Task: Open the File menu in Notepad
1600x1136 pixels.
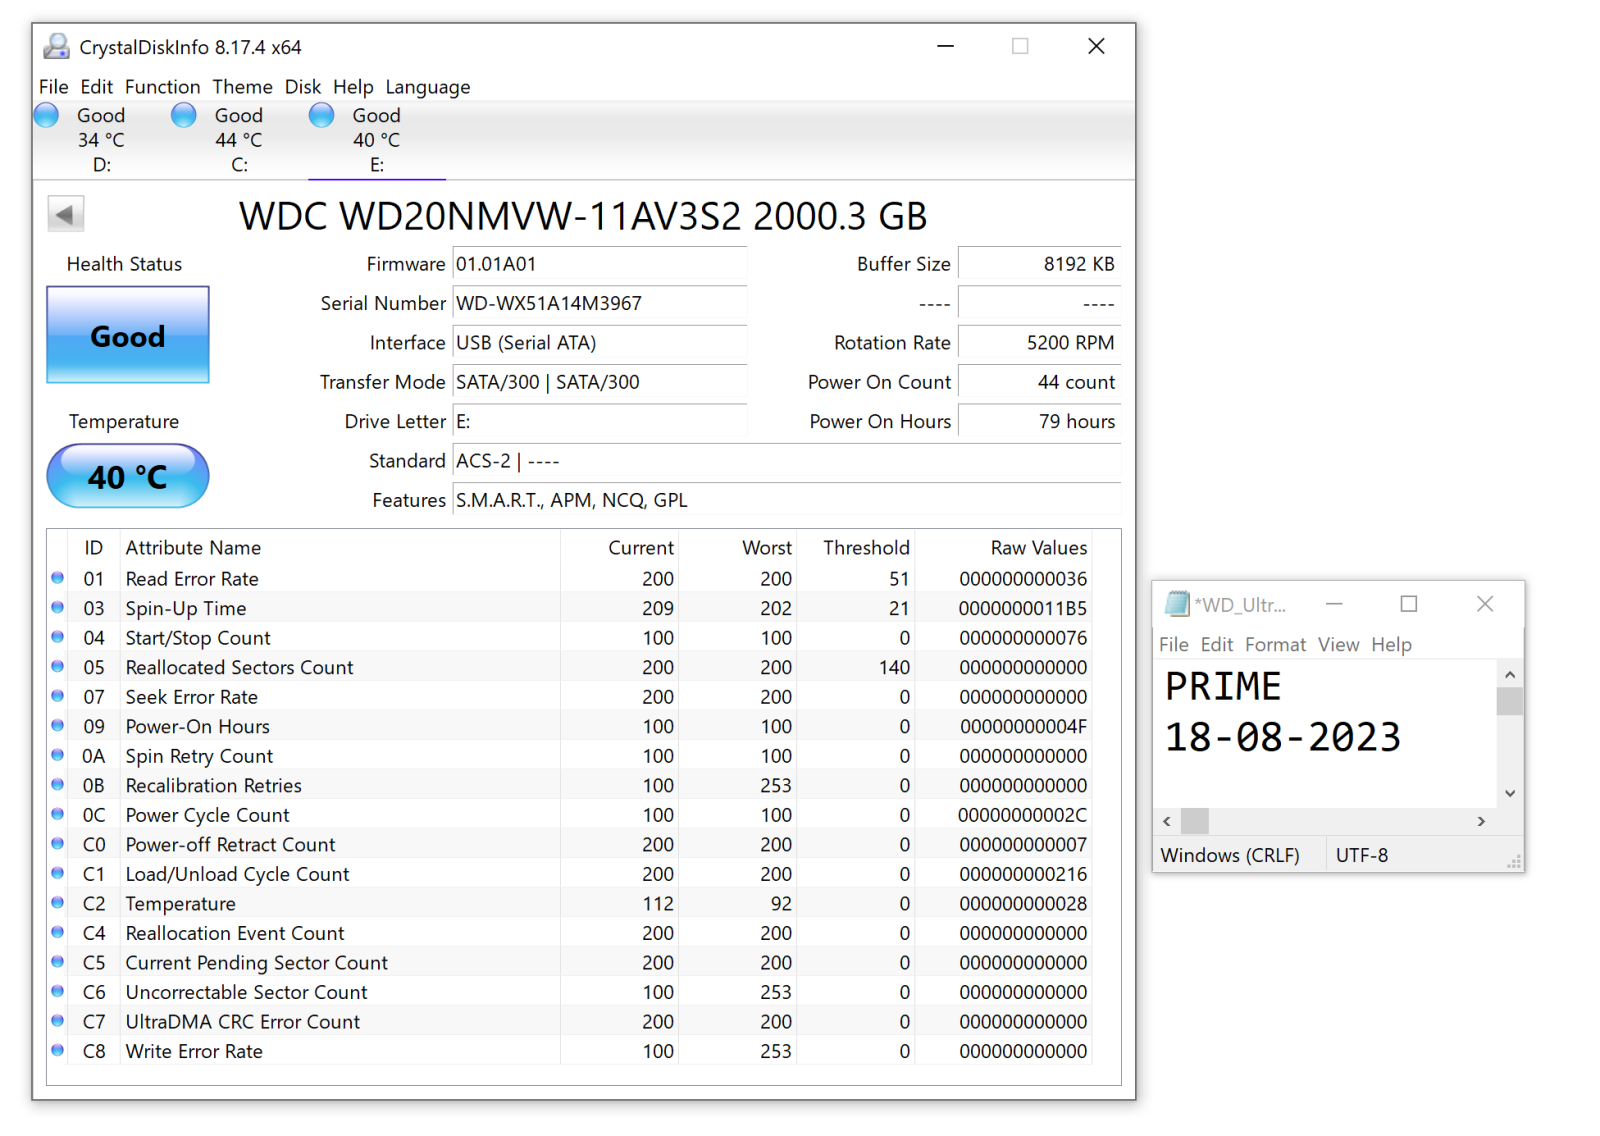Action: click(1174, 645)
